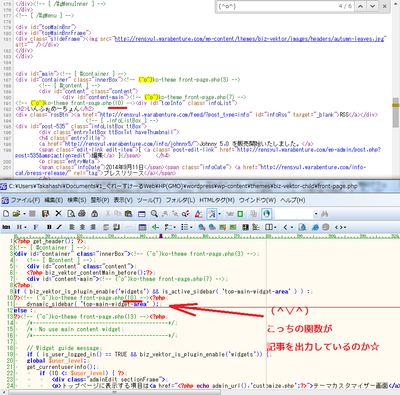The image size is (400, 395).
Task: Click the new document icon
Action: point(6,214)
